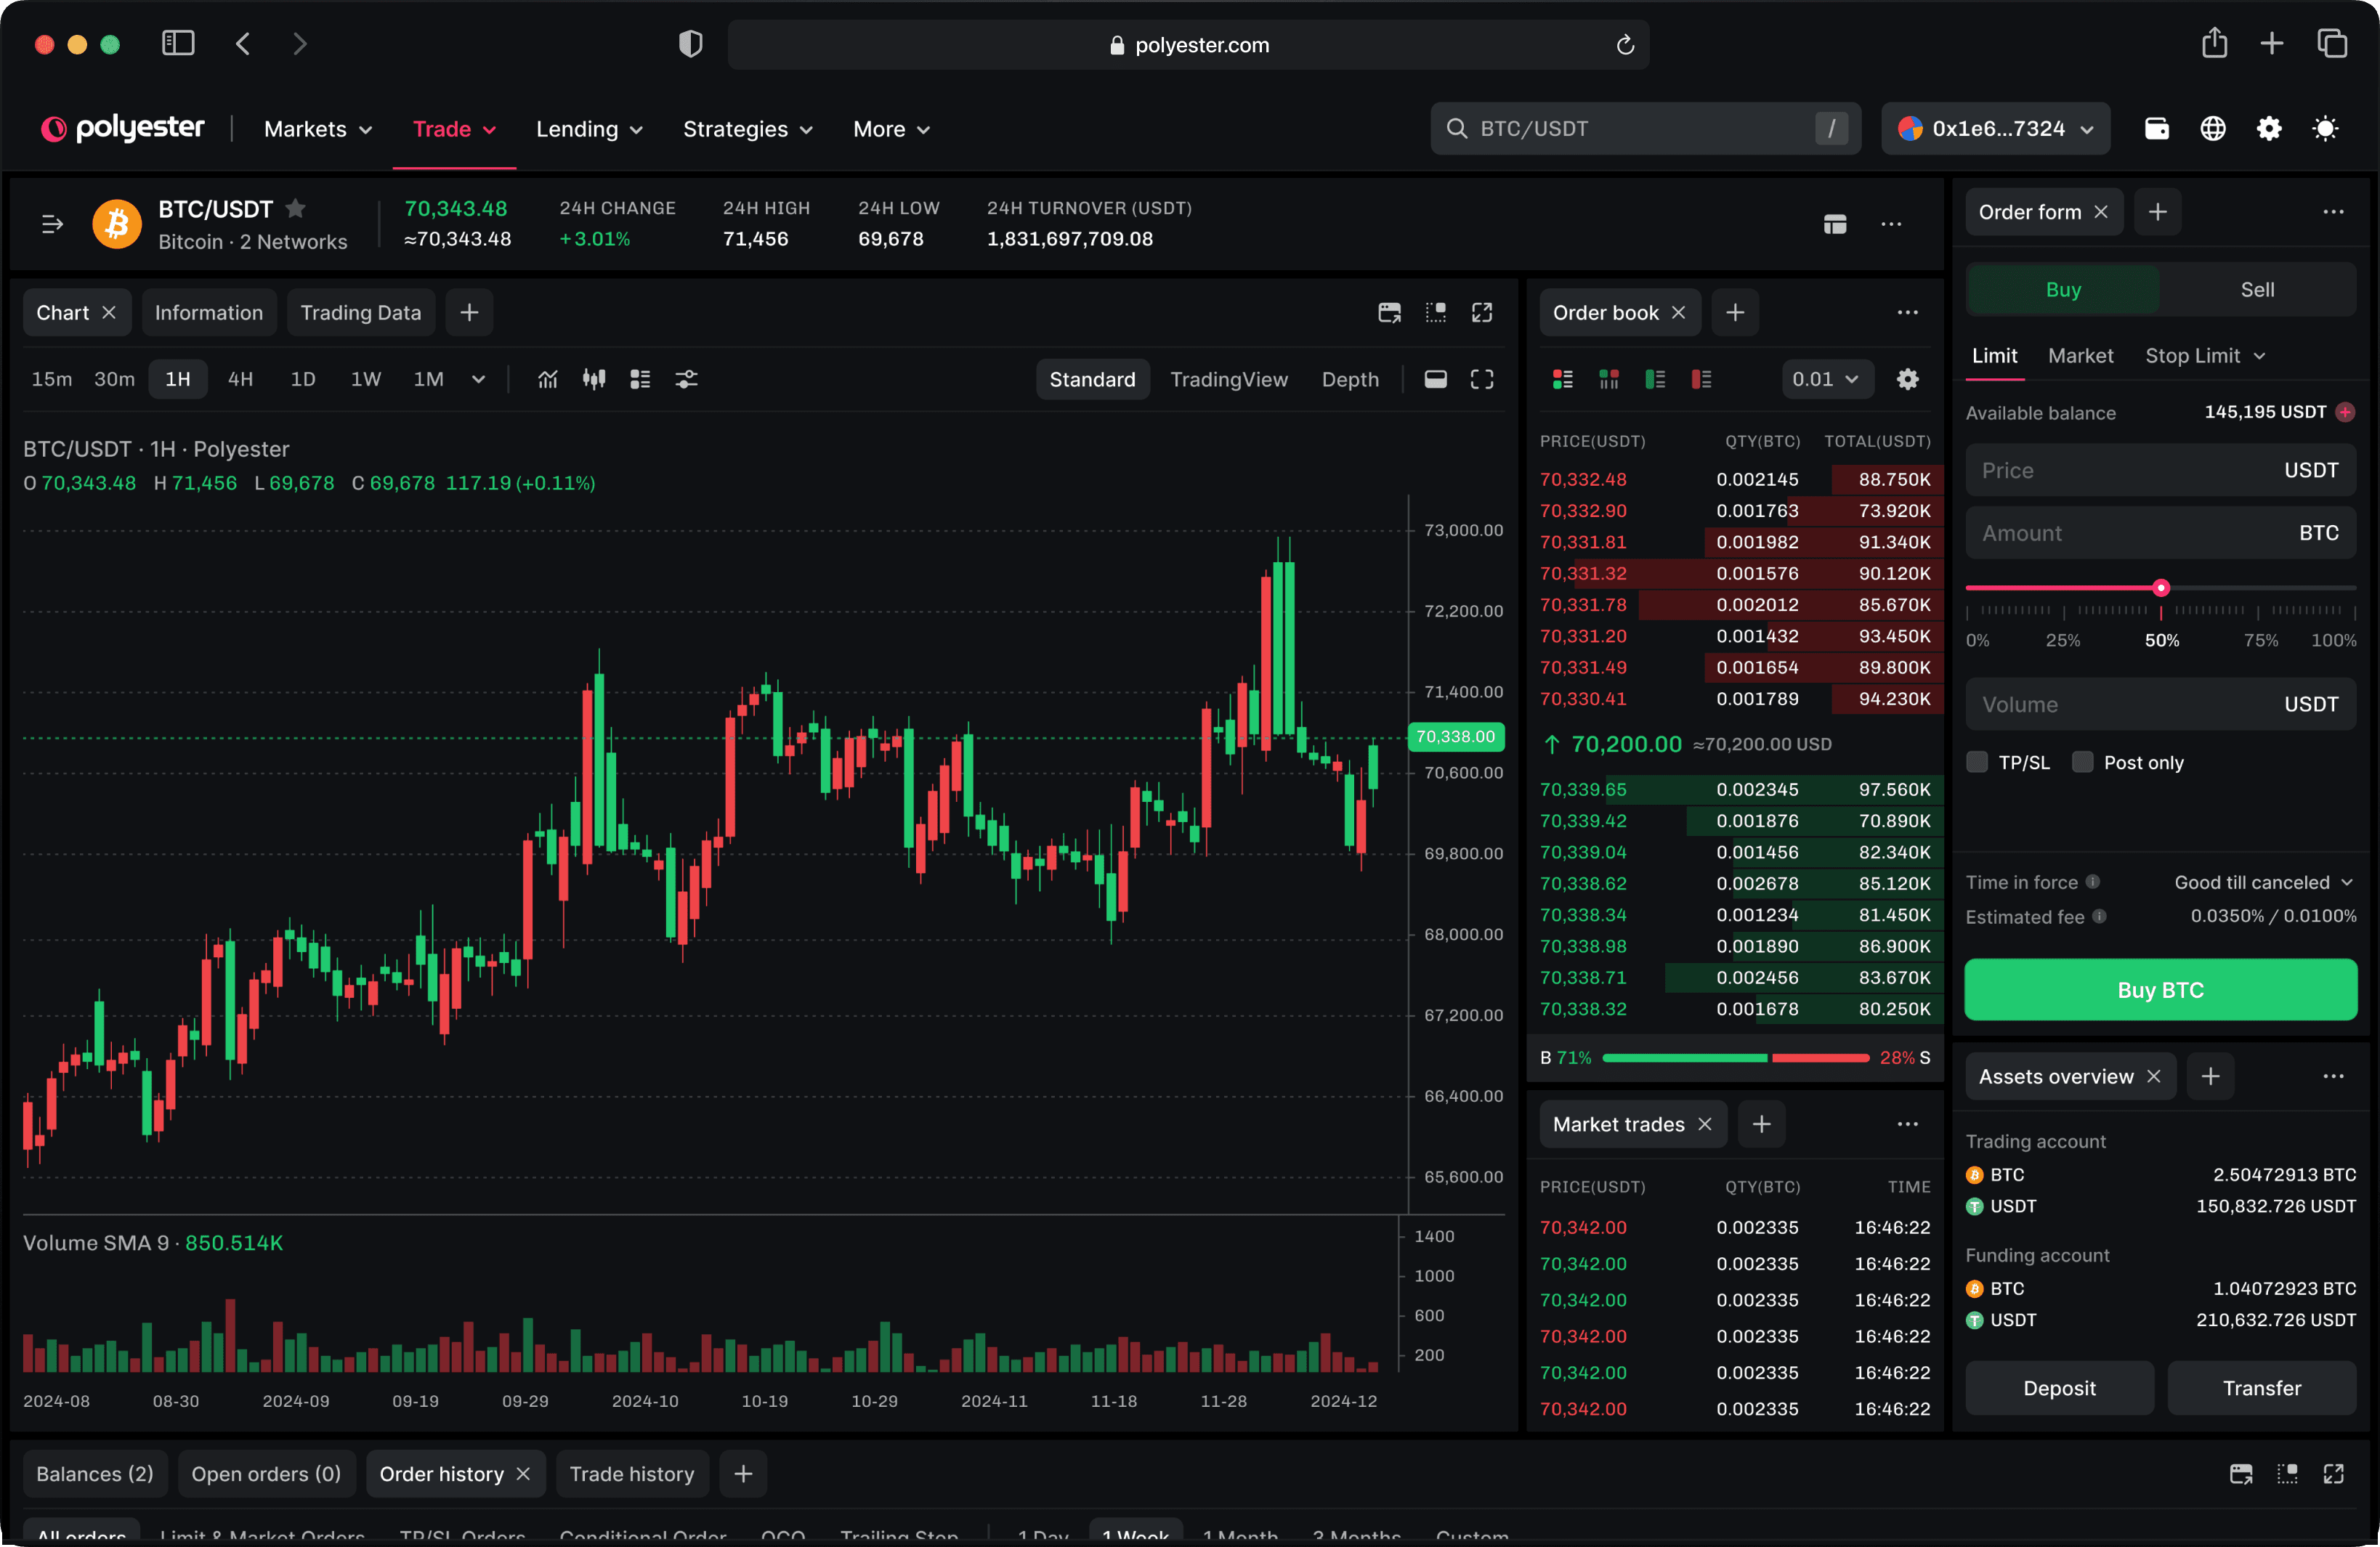Image resolution: width=2380 pixels, height=1547 pixels.
Task: Open the chart settings sliders icon
Action: [x=686, y=379]
